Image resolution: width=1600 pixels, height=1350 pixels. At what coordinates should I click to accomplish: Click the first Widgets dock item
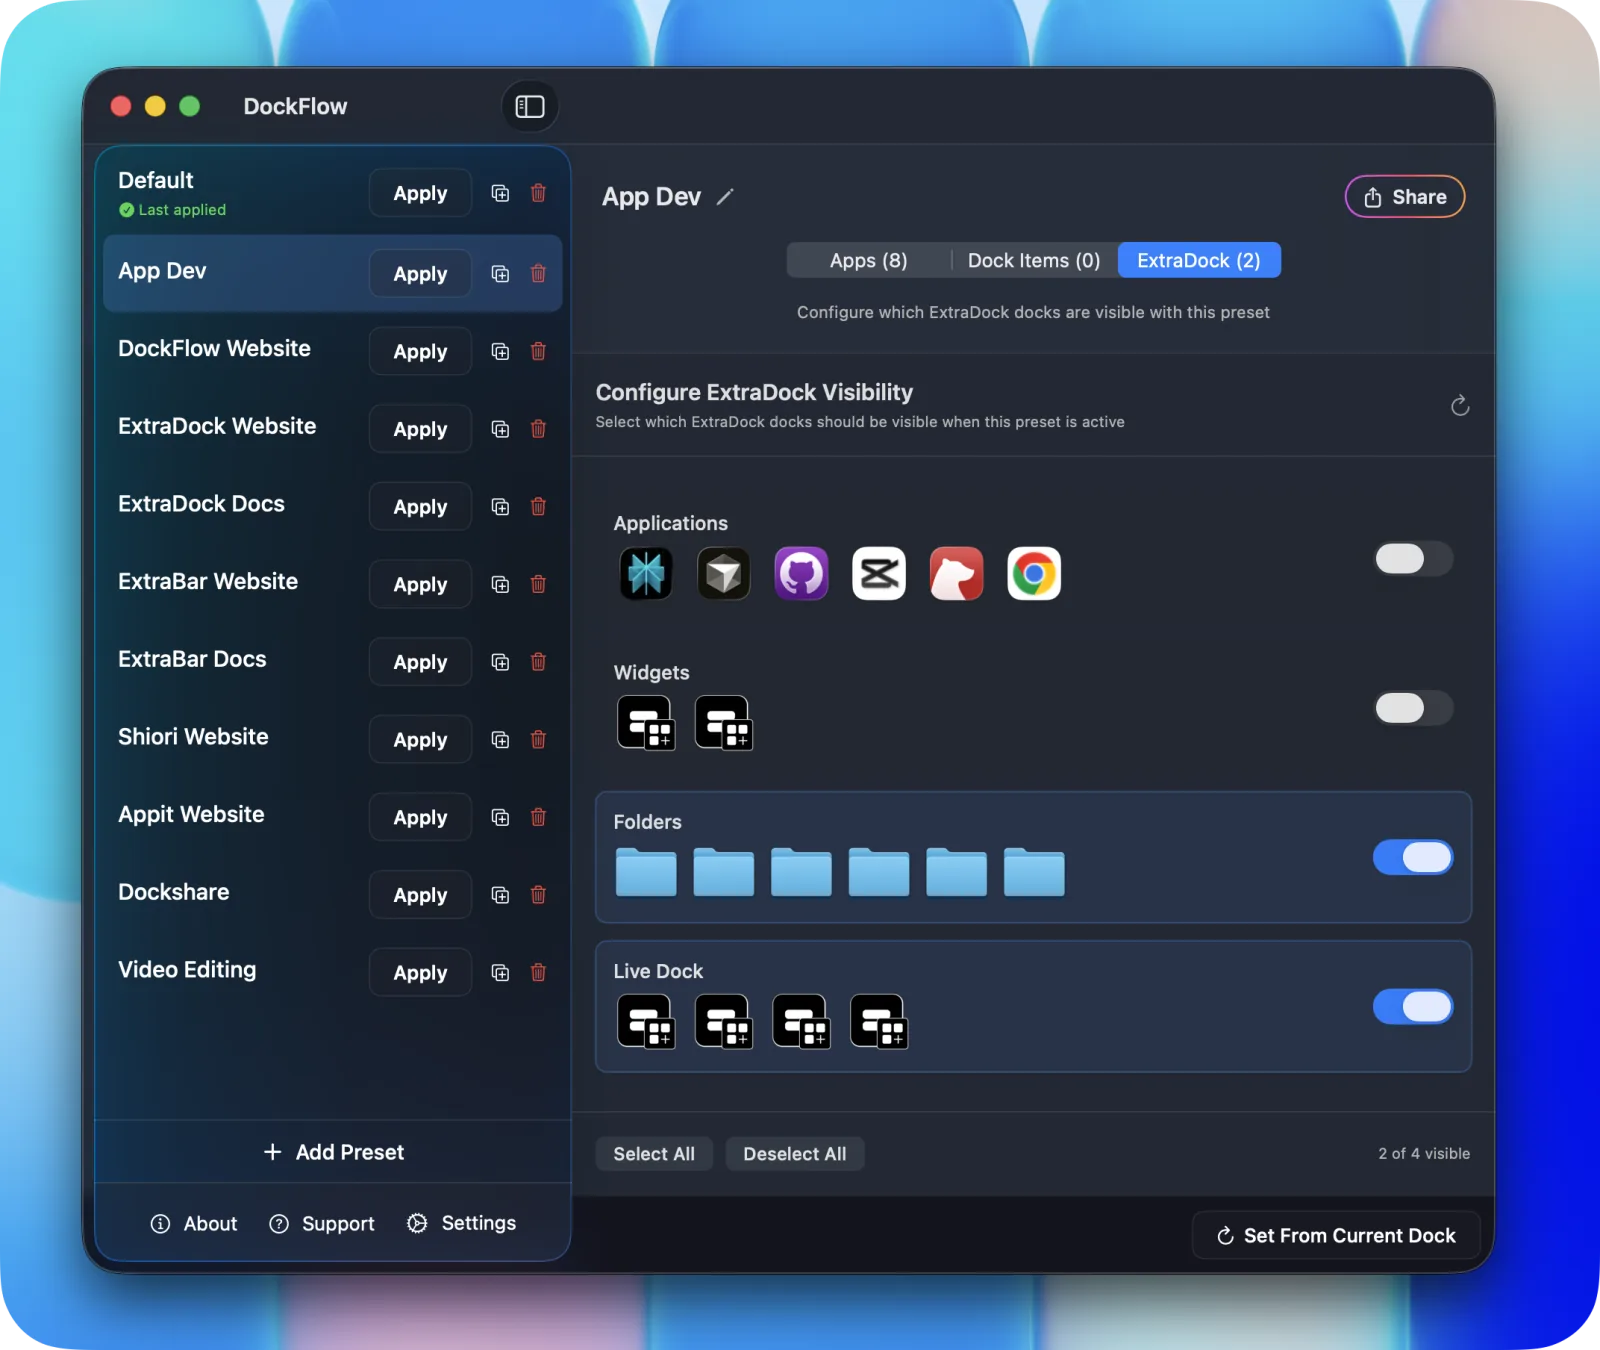(x=646, y=723)
